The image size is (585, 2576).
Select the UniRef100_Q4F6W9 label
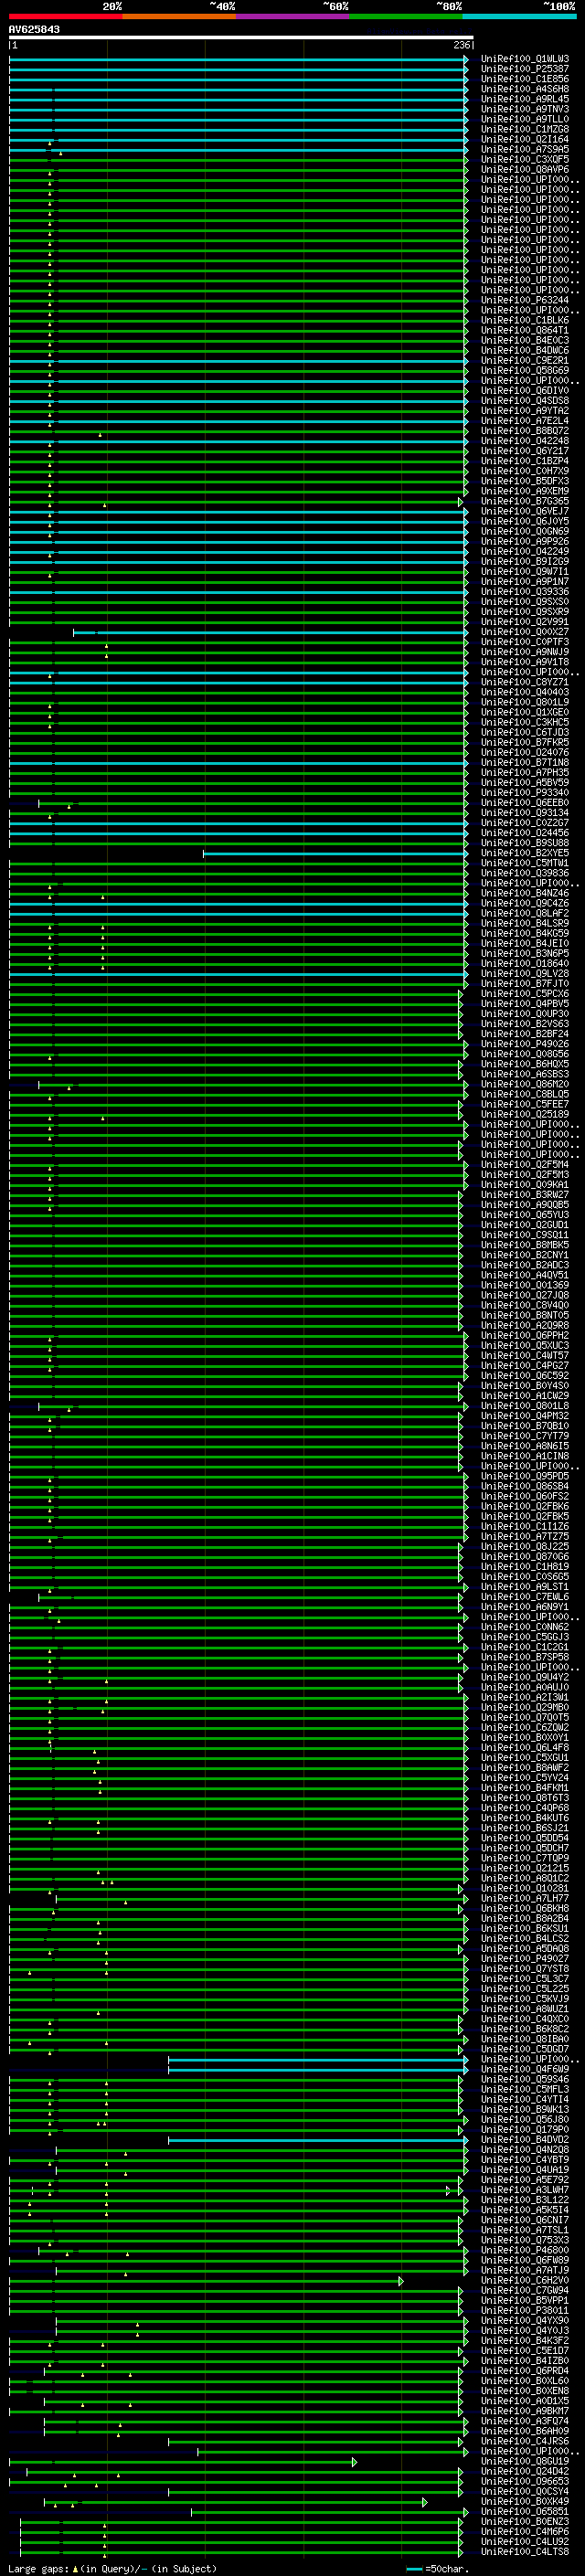point(524,2069)
